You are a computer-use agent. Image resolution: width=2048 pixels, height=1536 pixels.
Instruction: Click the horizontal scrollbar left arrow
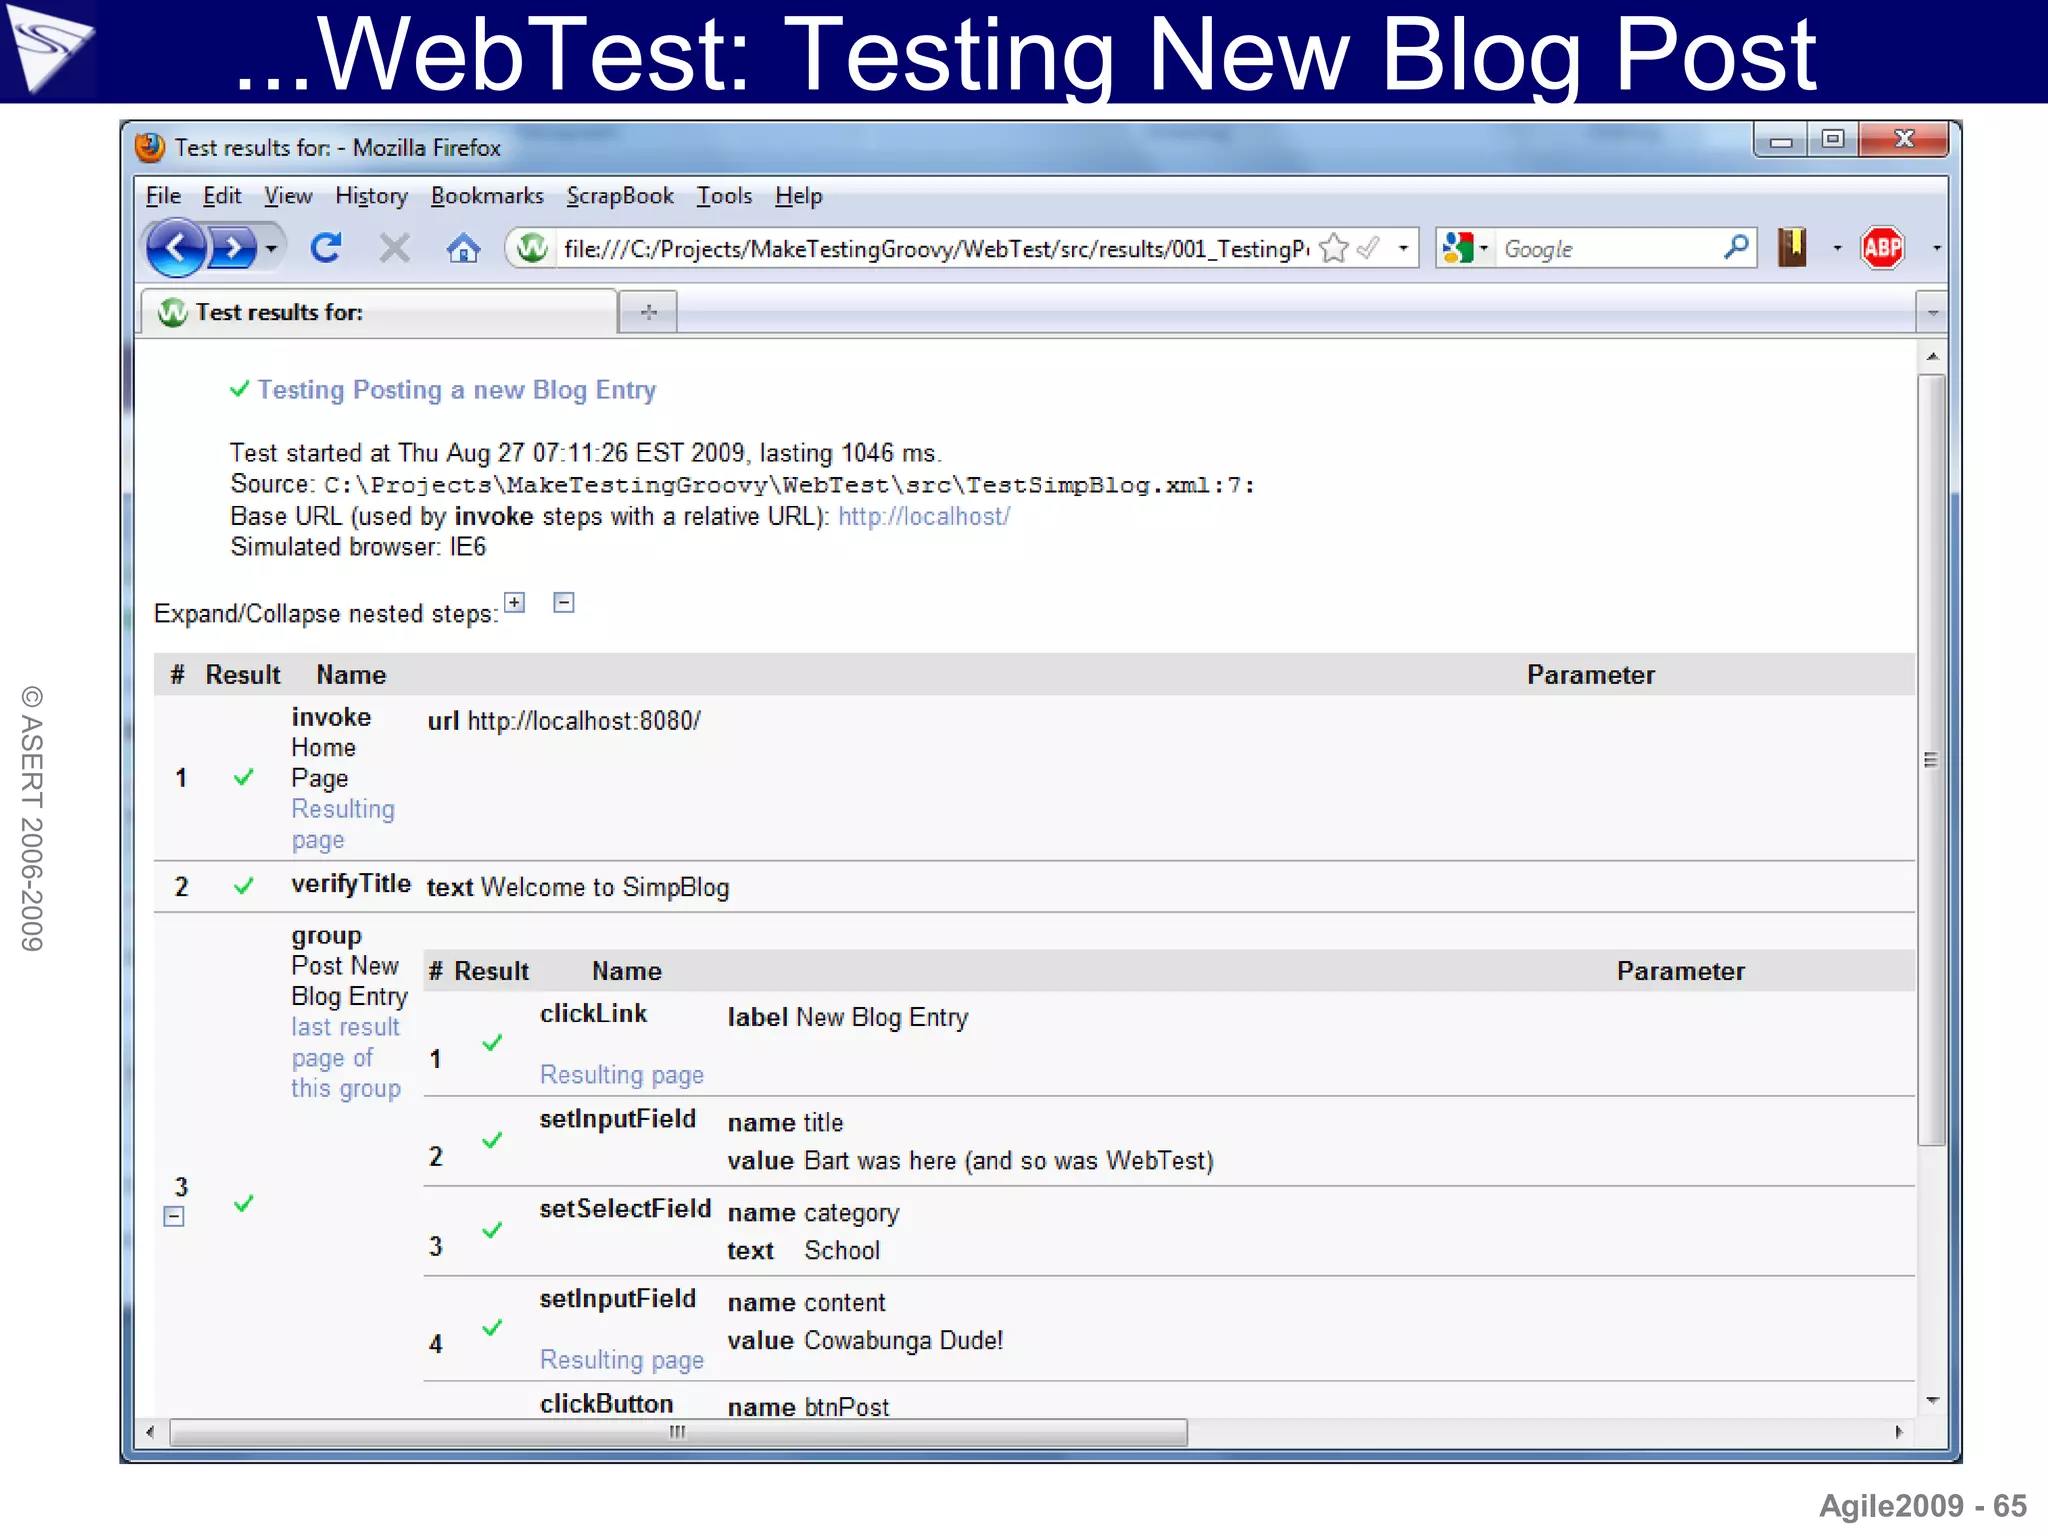coord(151,1432)
